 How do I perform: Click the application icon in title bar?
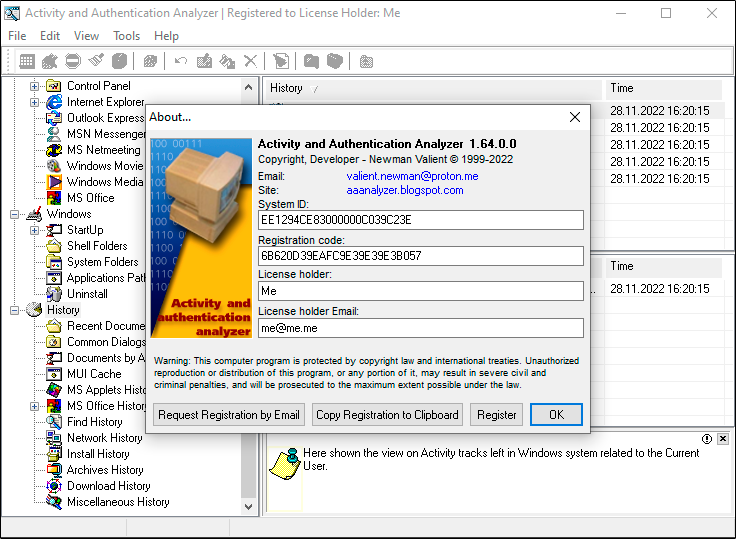12,13
